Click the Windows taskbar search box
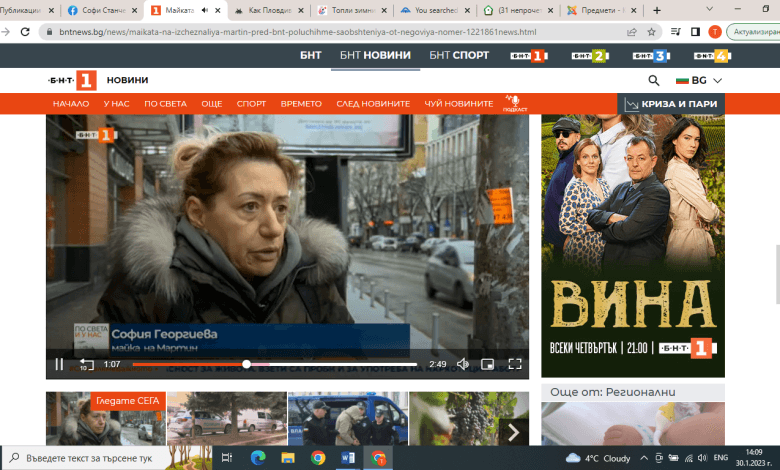 coord(90,458)
